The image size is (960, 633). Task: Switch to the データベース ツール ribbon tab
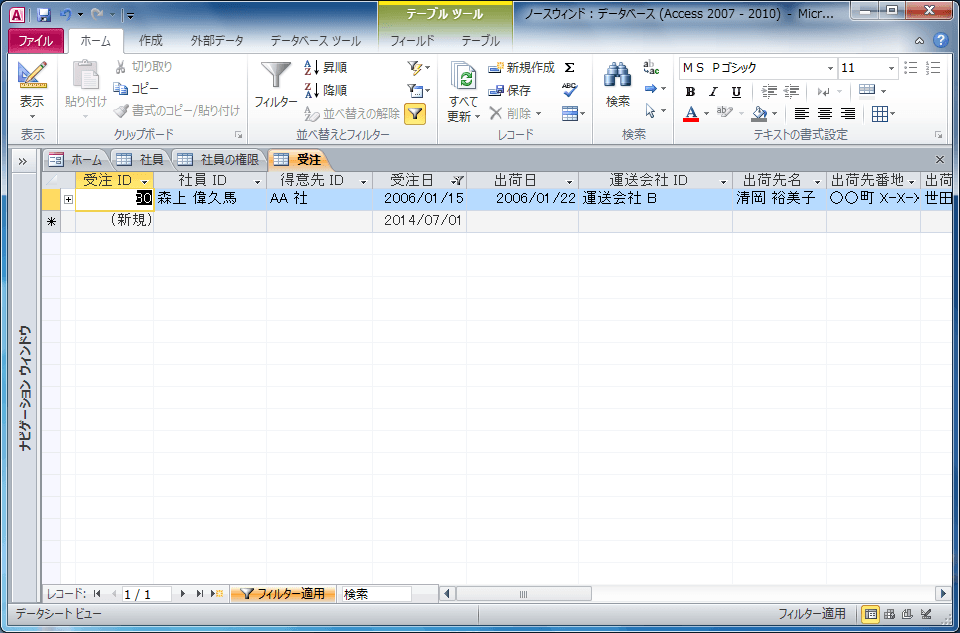(x=315, y=41)
